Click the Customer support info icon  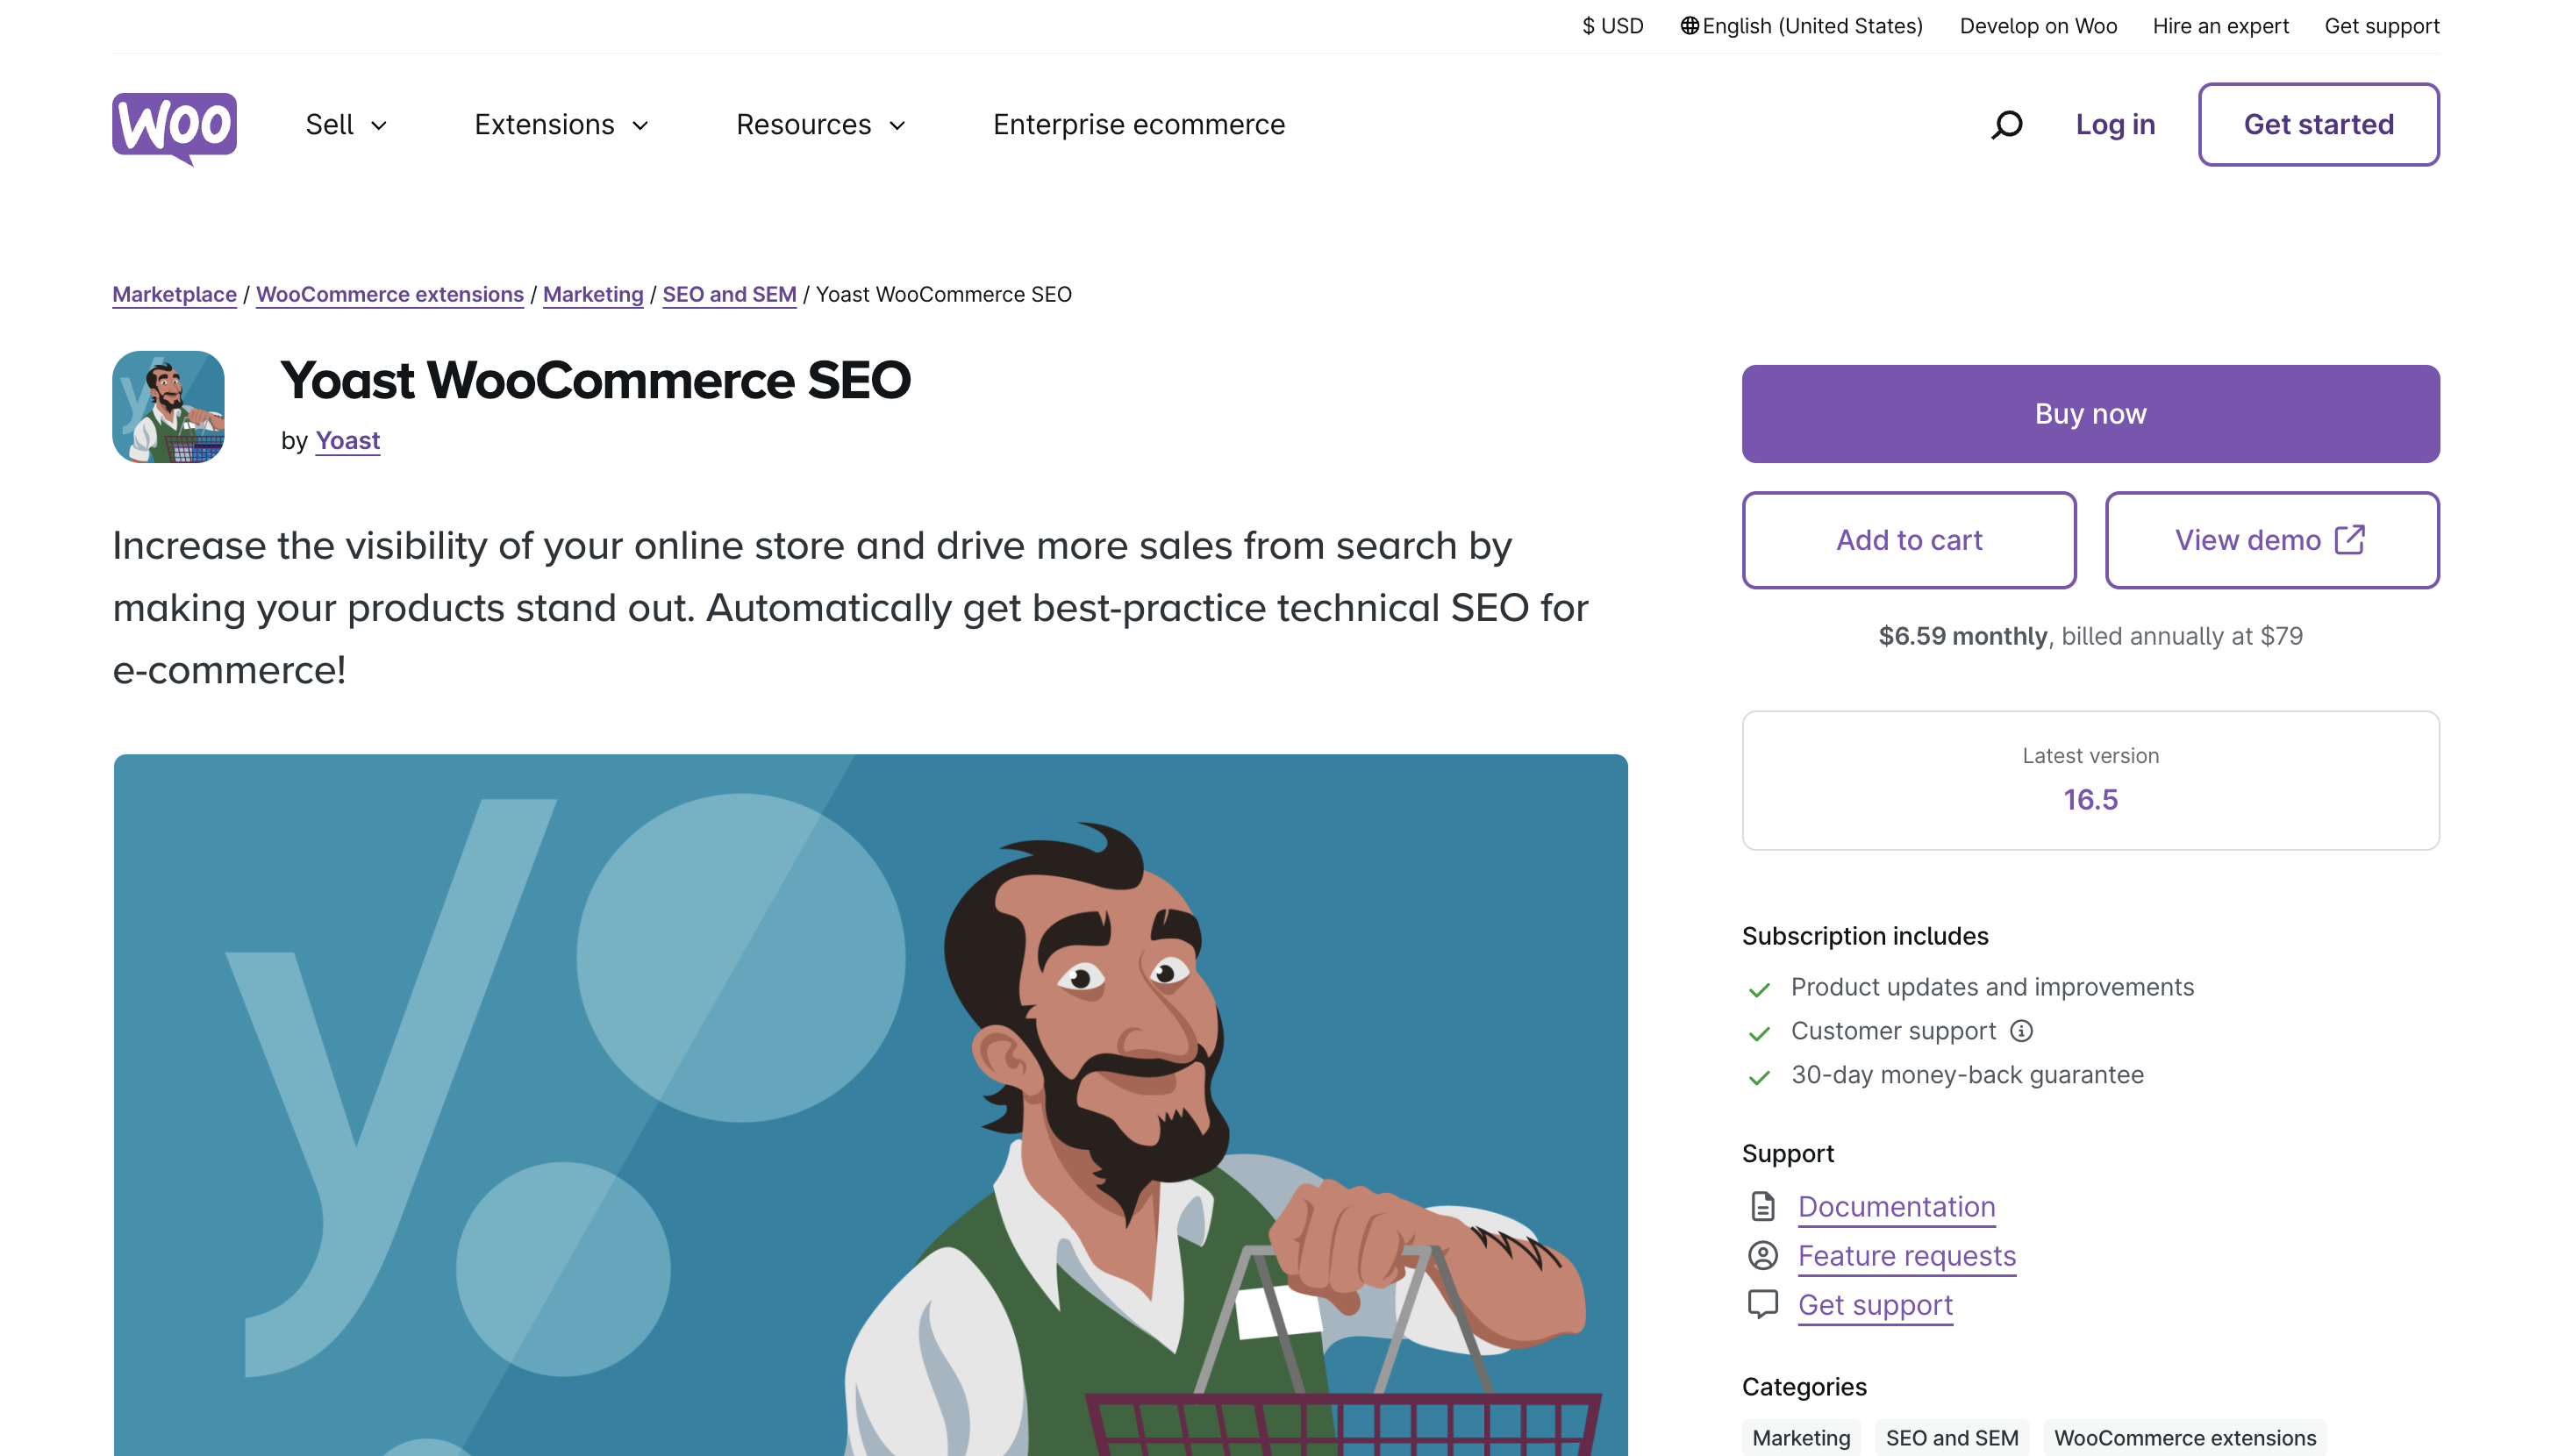point(2021,1031)
